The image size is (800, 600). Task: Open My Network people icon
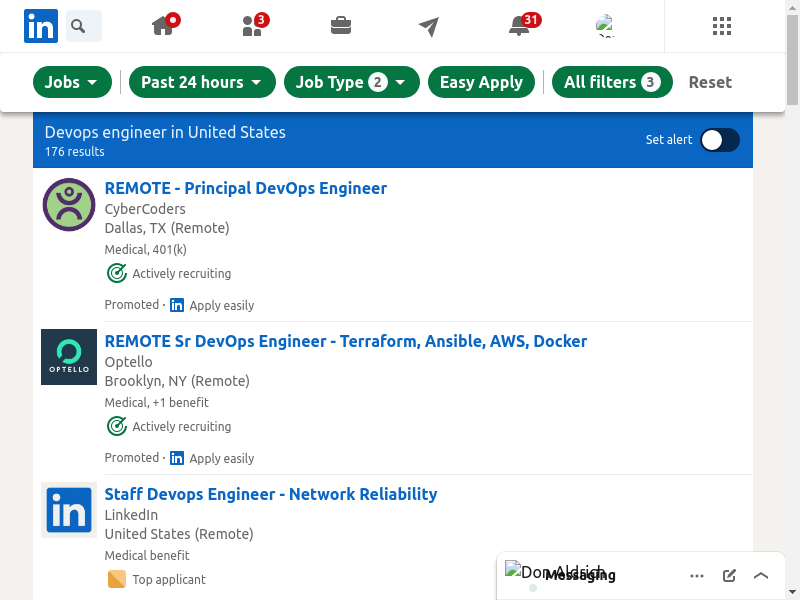click(253, 26)
